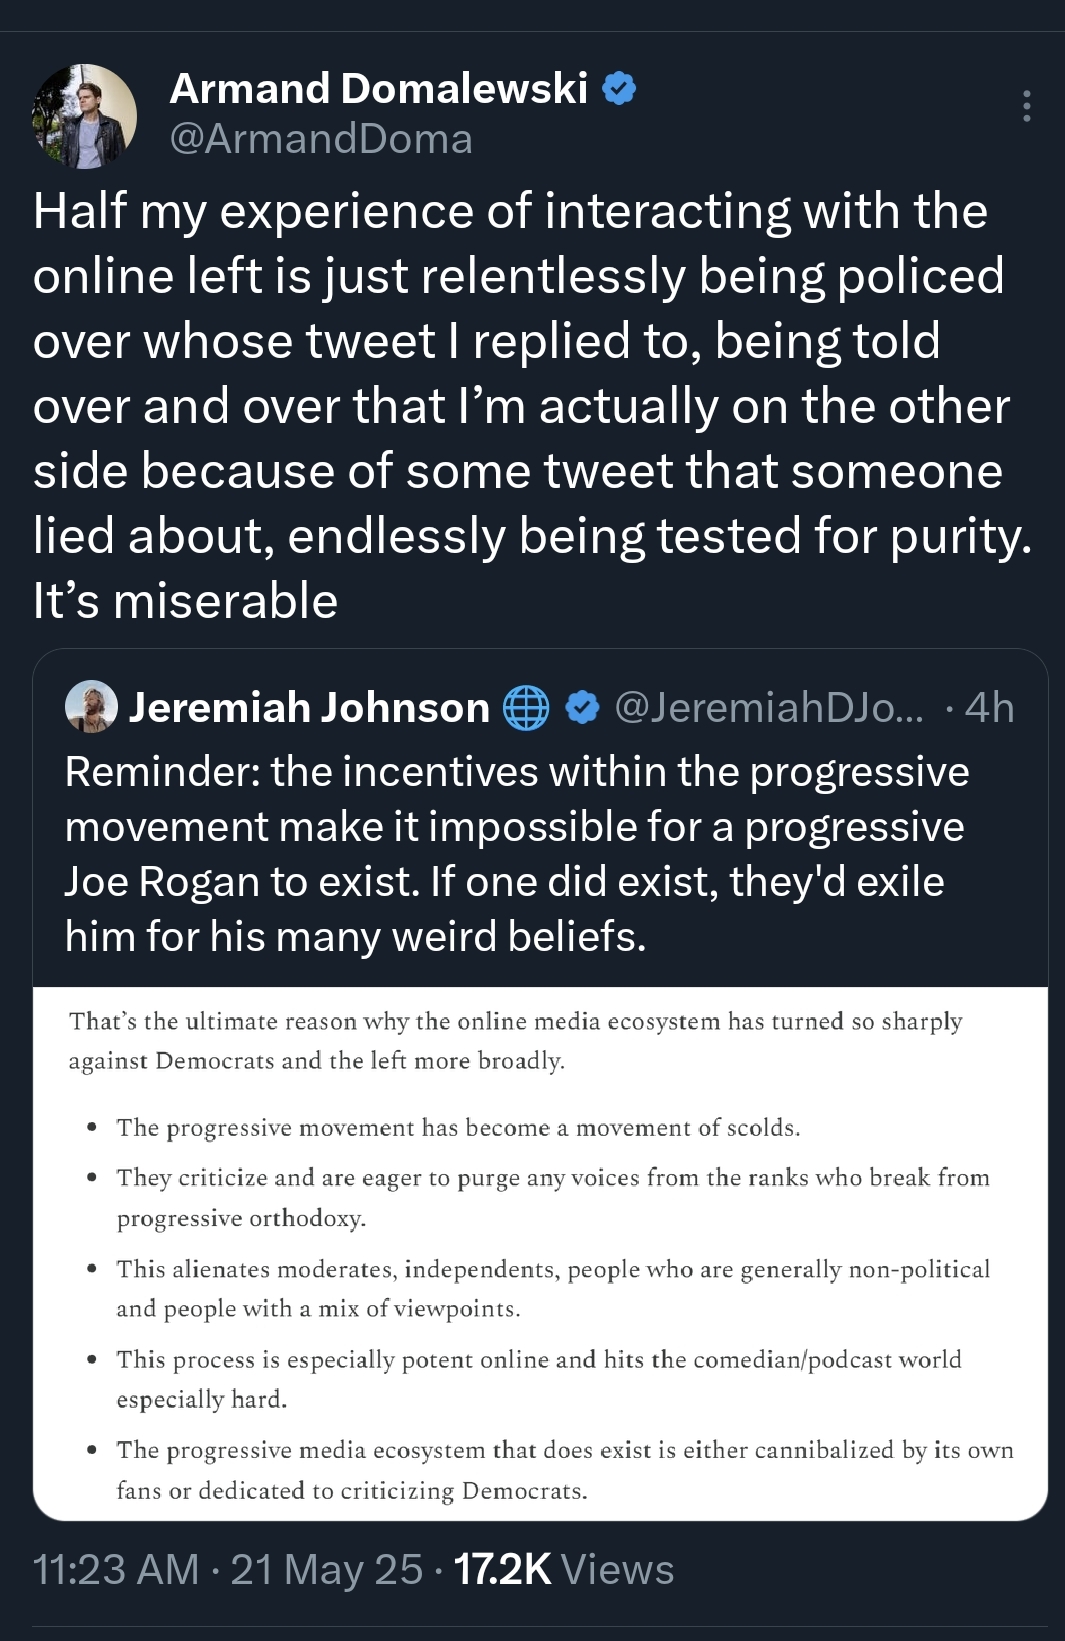The image size is (1065, 1641).
Task: View the 17.2K Views count
Action: click(x=564, y=1570)
